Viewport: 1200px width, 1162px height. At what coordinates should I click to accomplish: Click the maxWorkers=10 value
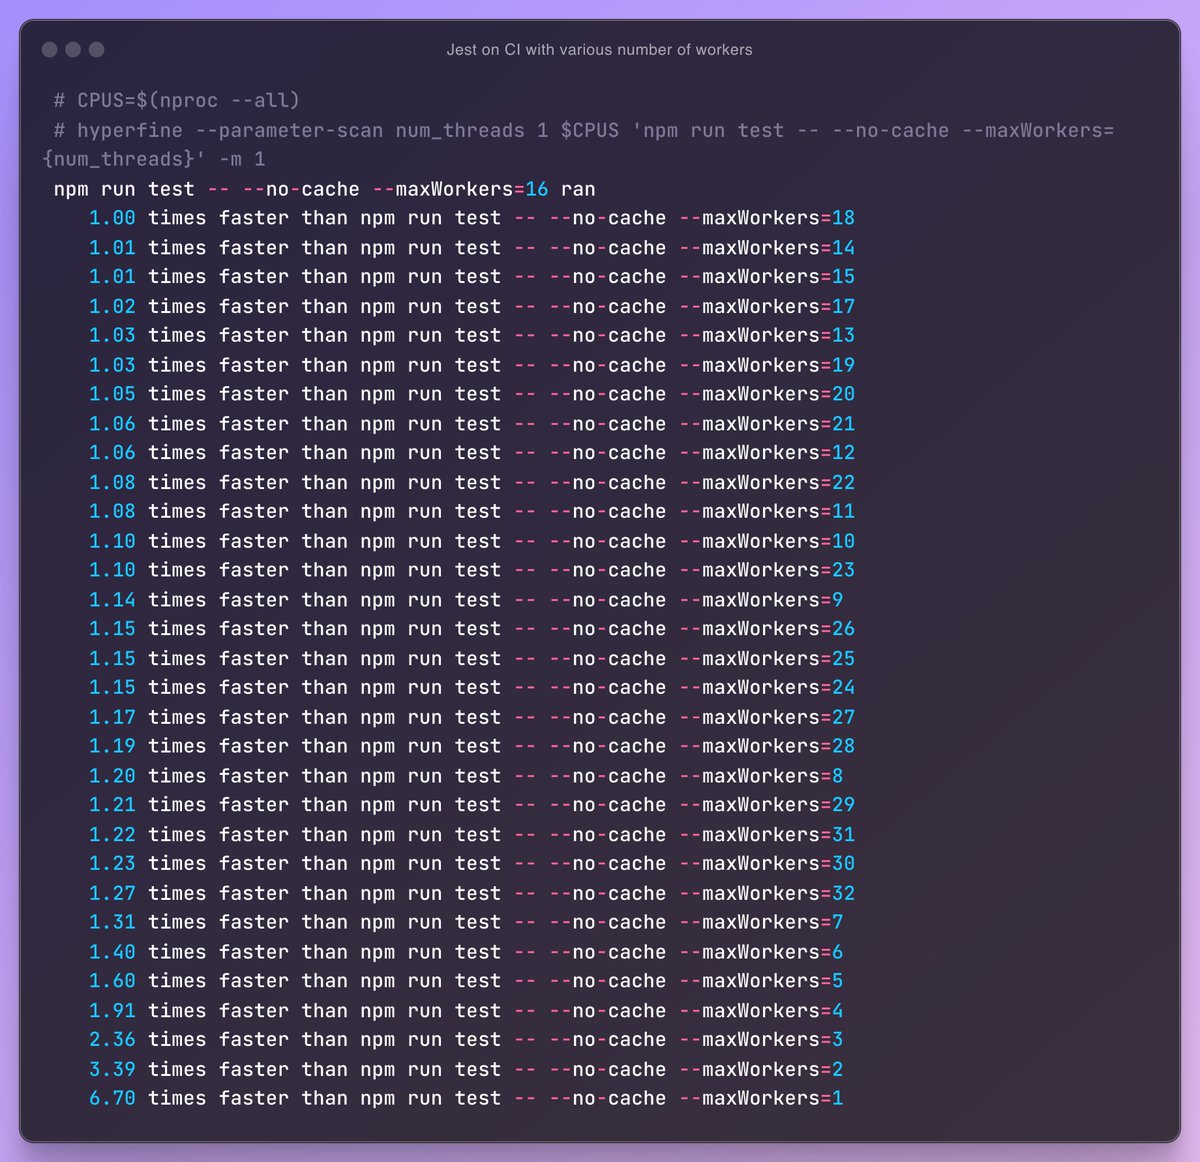point(843,542)
